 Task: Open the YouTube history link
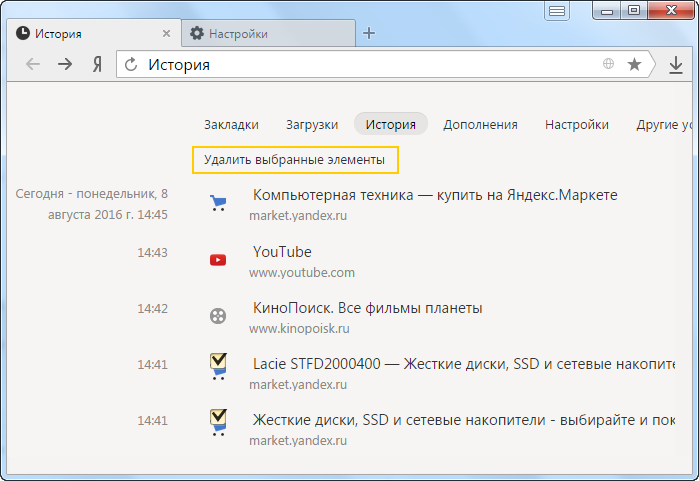point(282,252)
